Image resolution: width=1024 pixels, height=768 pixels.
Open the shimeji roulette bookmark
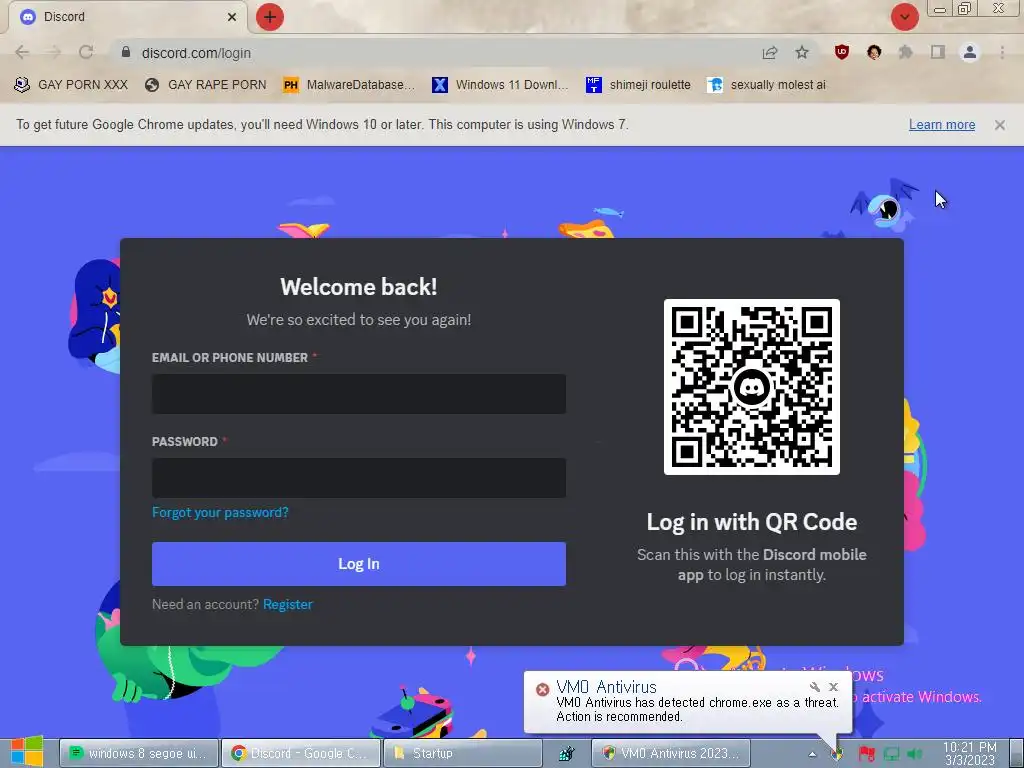638,85
